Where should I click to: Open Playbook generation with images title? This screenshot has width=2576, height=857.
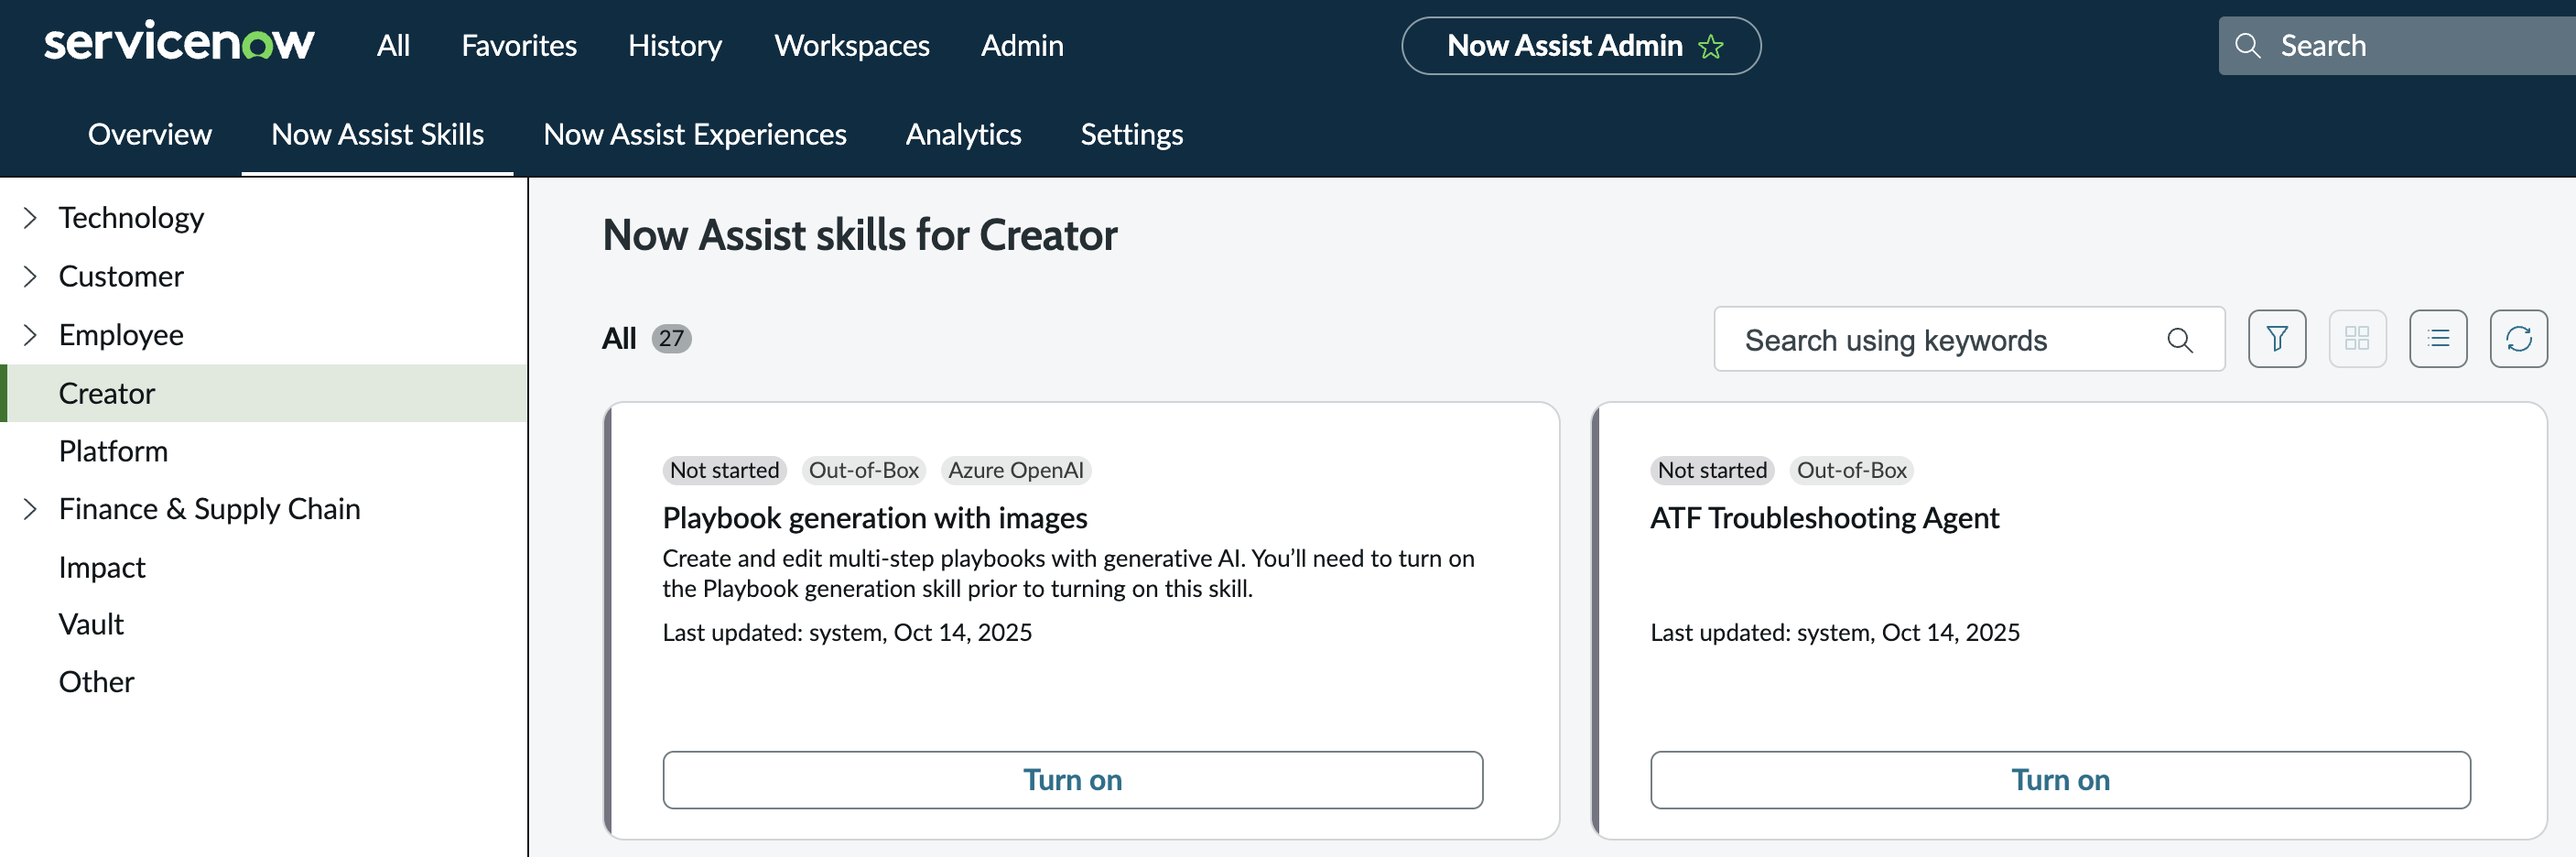(875, 518)
